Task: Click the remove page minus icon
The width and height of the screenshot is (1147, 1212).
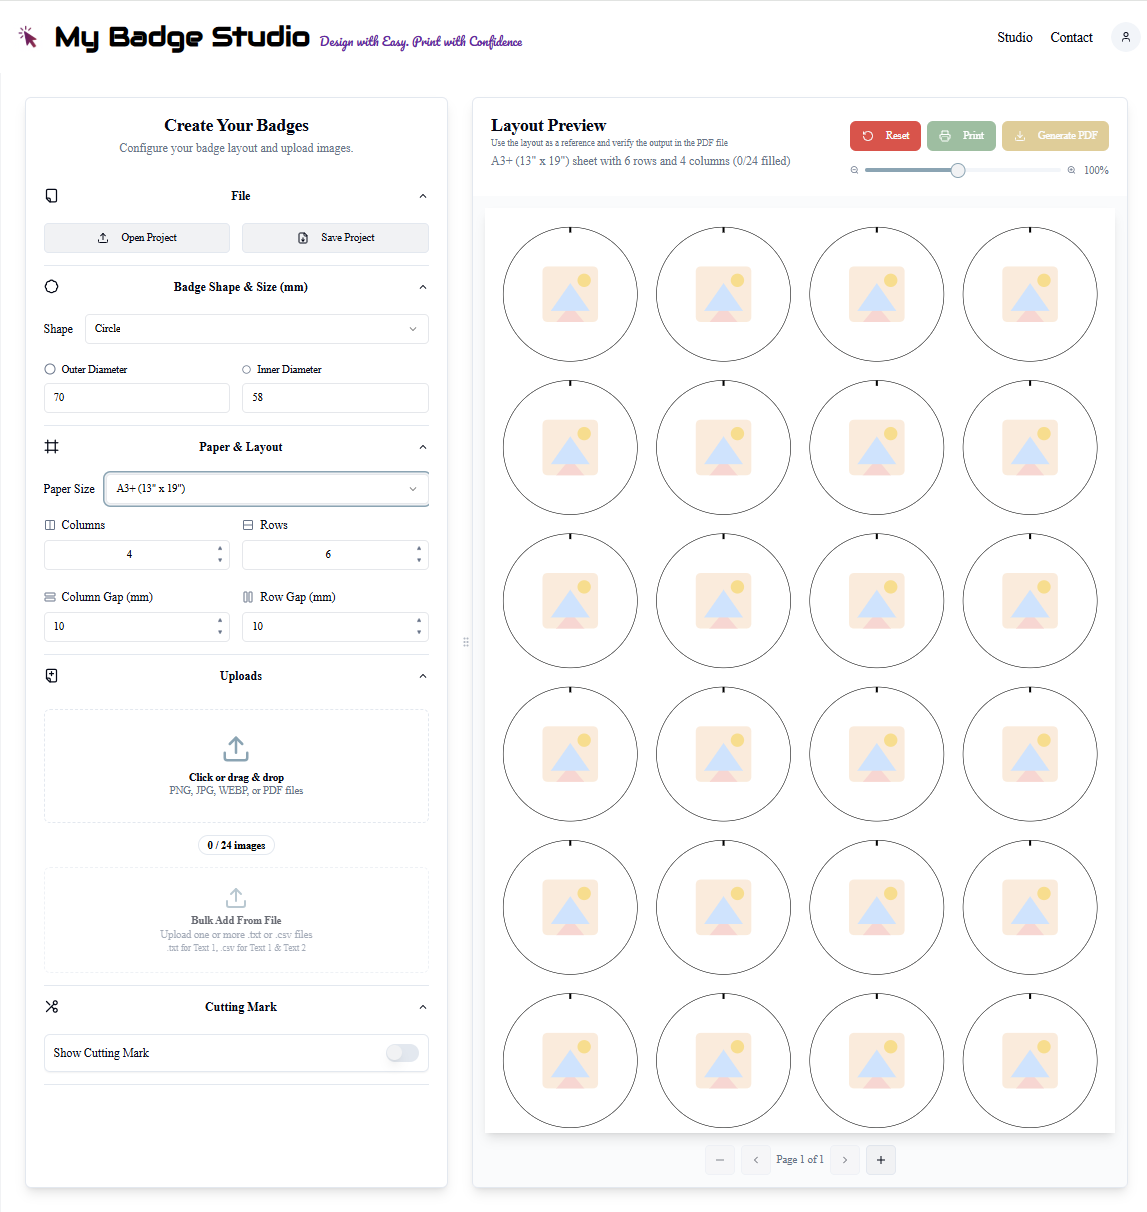Action: 720,1160
